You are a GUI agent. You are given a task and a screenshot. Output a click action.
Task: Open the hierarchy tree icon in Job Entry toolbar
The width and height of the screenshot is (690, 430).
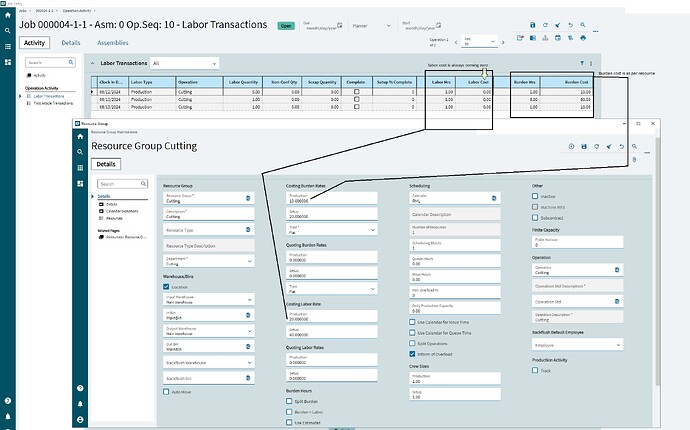coord(545,38)
